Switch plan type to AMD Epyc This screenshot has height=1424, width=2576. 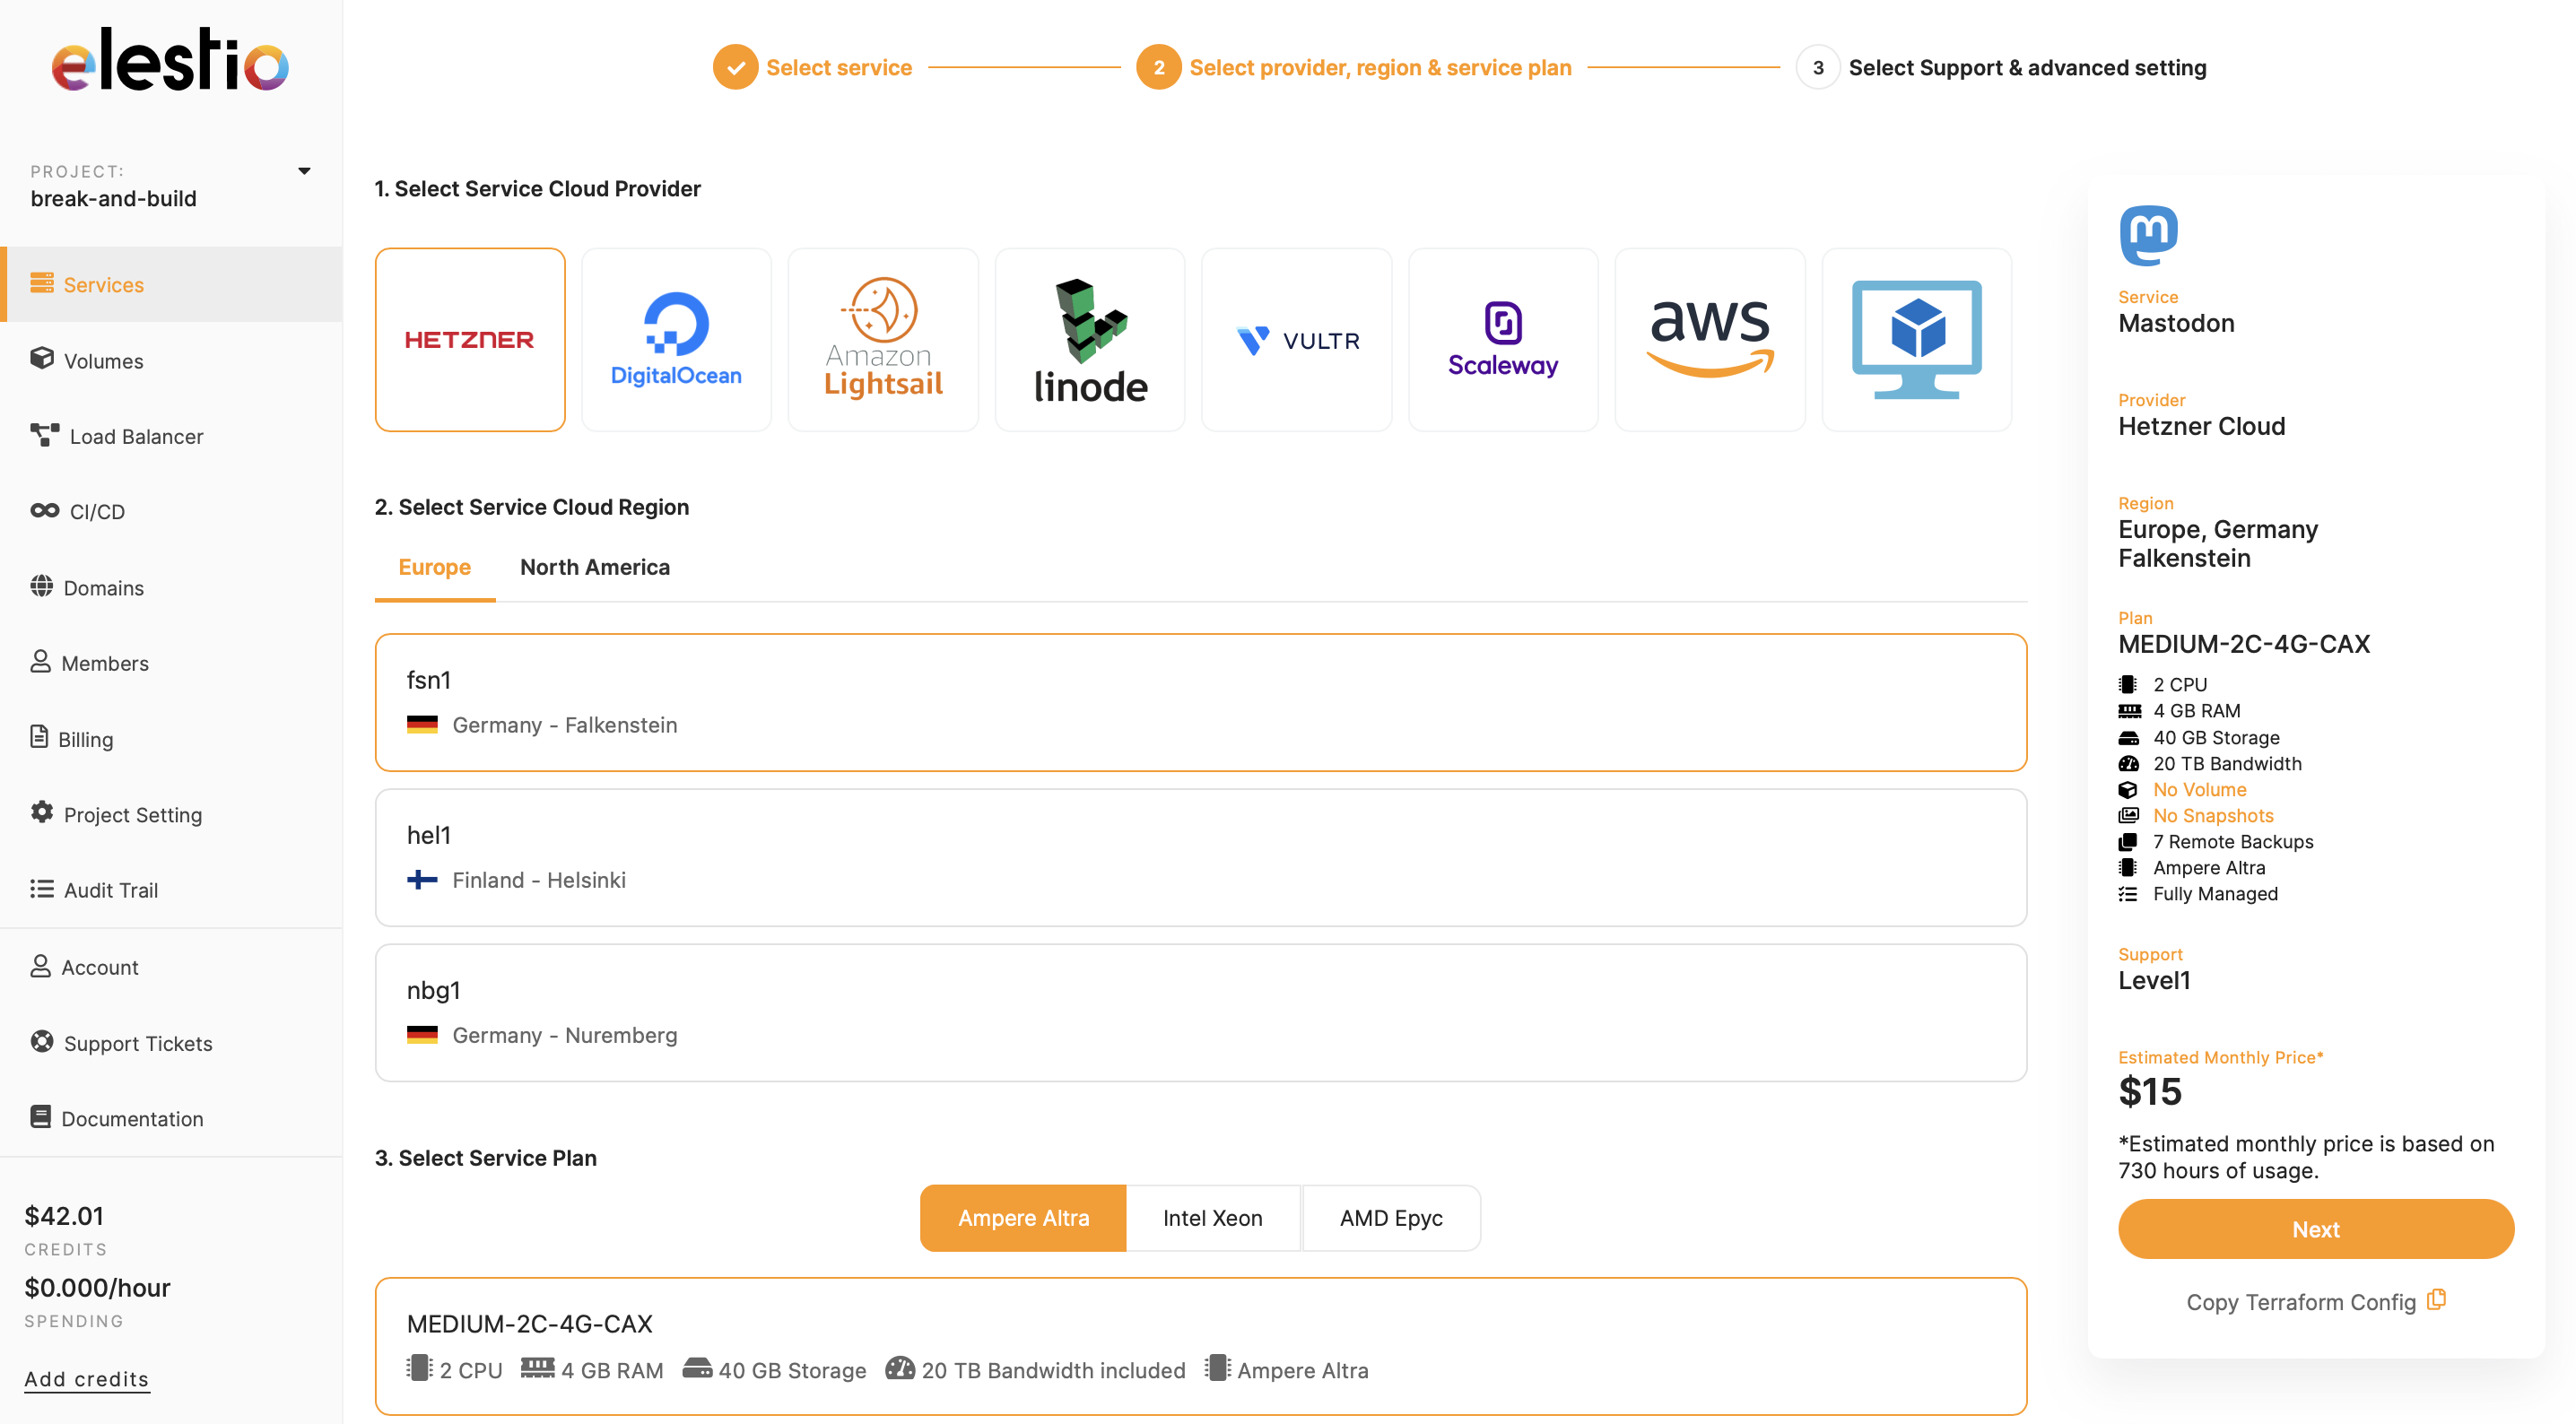click(1390, 1218)
